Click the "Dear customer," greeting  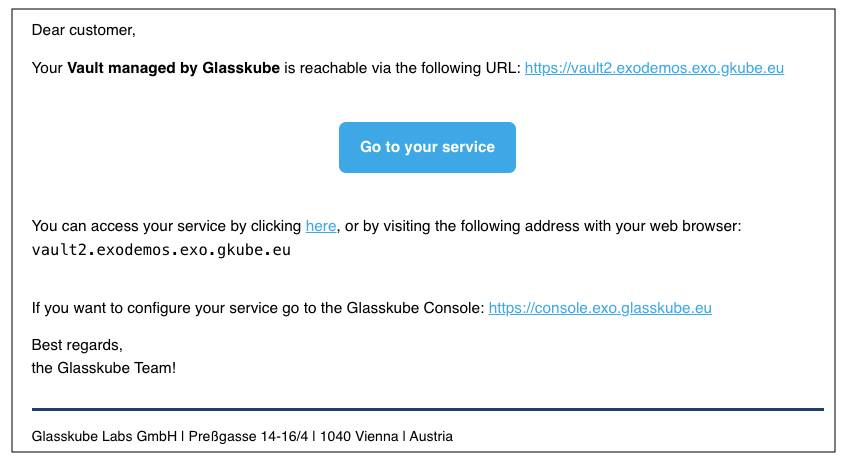83,30
